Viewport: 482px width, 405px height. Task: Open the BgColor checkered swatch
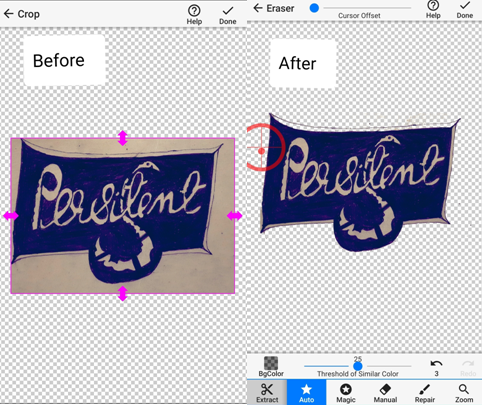coord(271,363)
